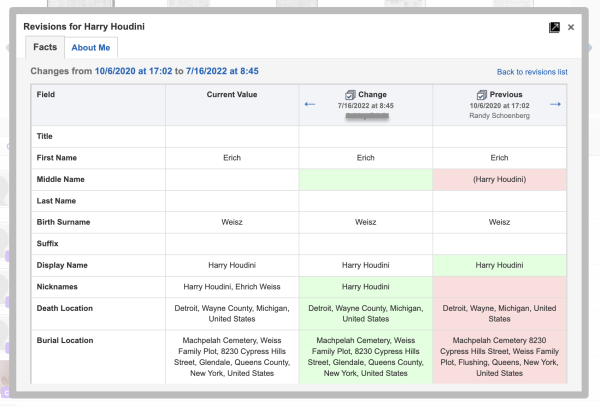Select the Previous 10/6/2020 at 17:02 timestamp
Image resolution: width=600 pixels, height=407 pixels.
click(499, 106)
